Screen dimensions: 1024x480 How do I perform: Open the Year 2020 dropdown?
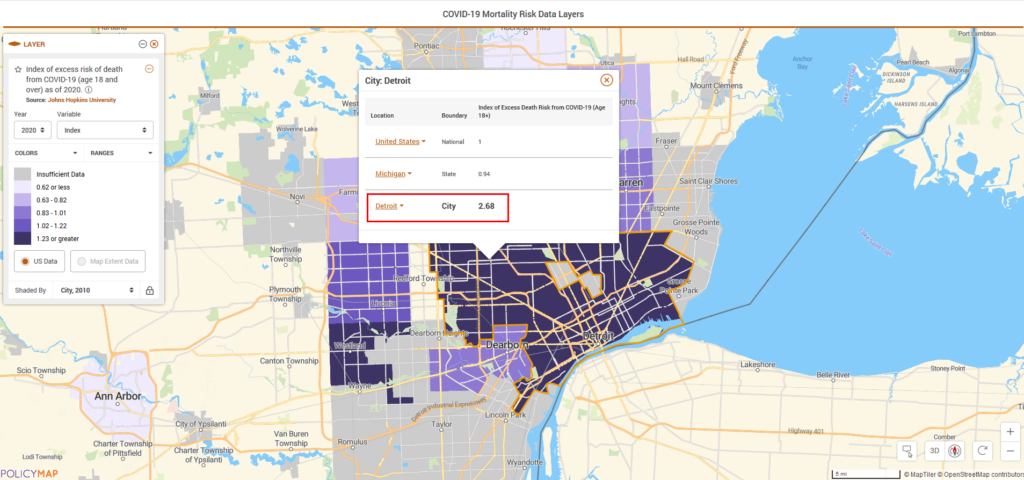pos(33,130)
